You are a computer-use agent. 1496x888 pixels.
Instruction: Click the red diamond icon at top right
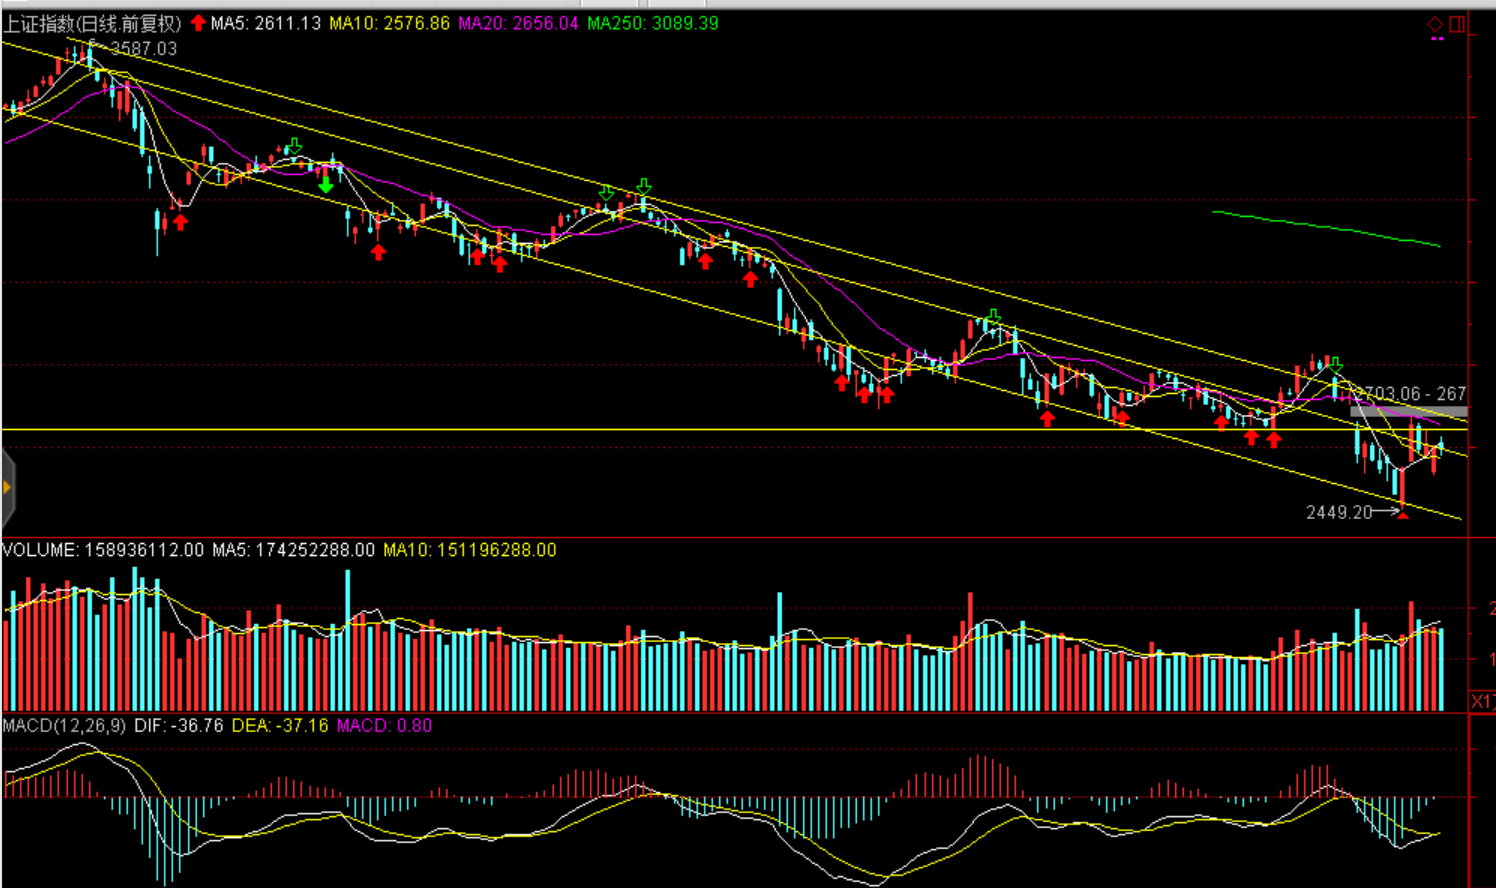click(1435, 24)
